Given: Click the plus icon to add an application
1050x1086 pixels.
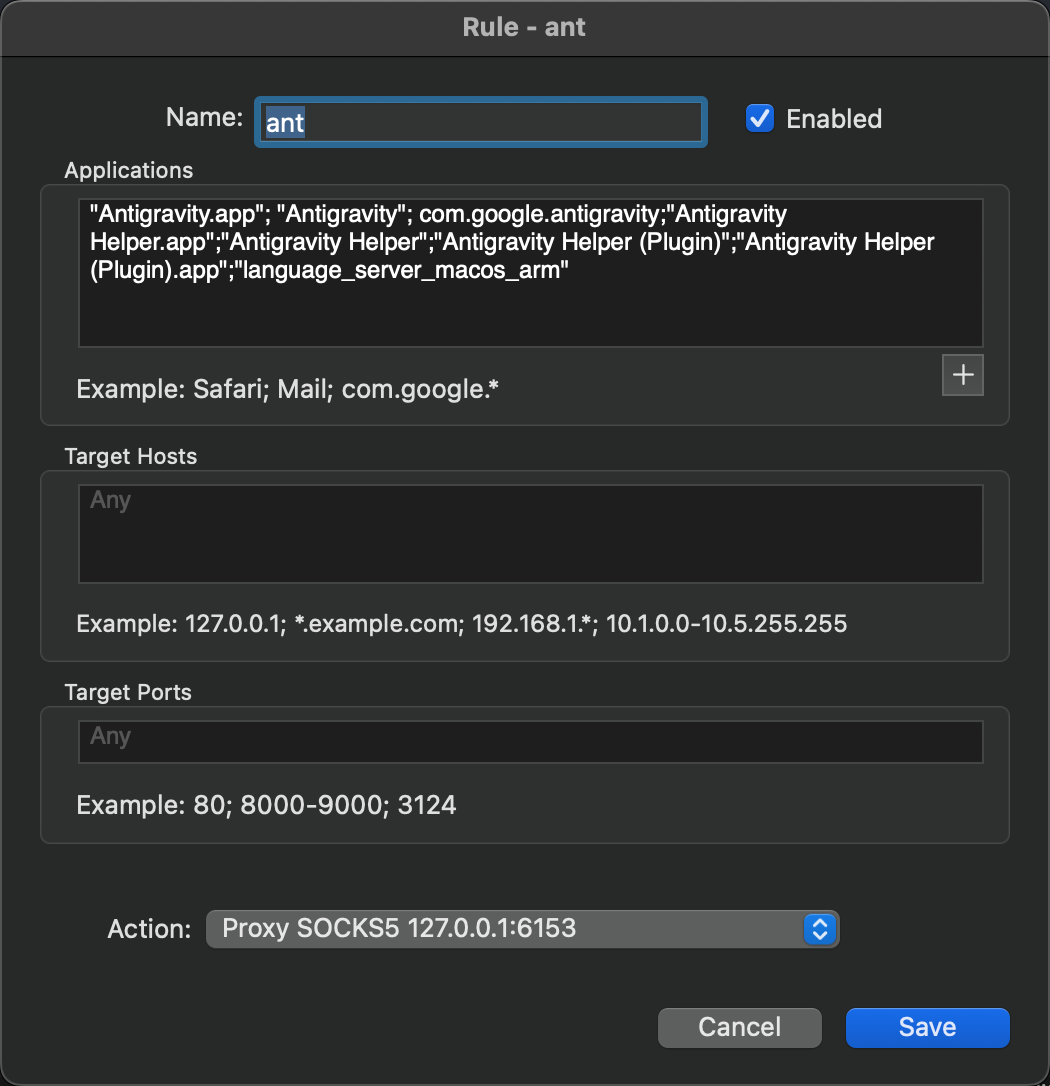Looking at the screenshot, I should [x=963, y=375].
